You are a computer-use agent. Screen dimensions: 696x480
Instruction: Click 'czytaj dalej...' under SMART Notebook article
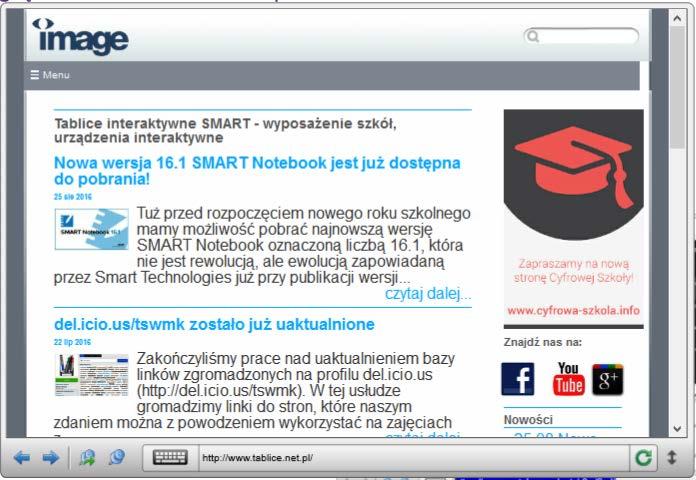[x=428, y=294]
